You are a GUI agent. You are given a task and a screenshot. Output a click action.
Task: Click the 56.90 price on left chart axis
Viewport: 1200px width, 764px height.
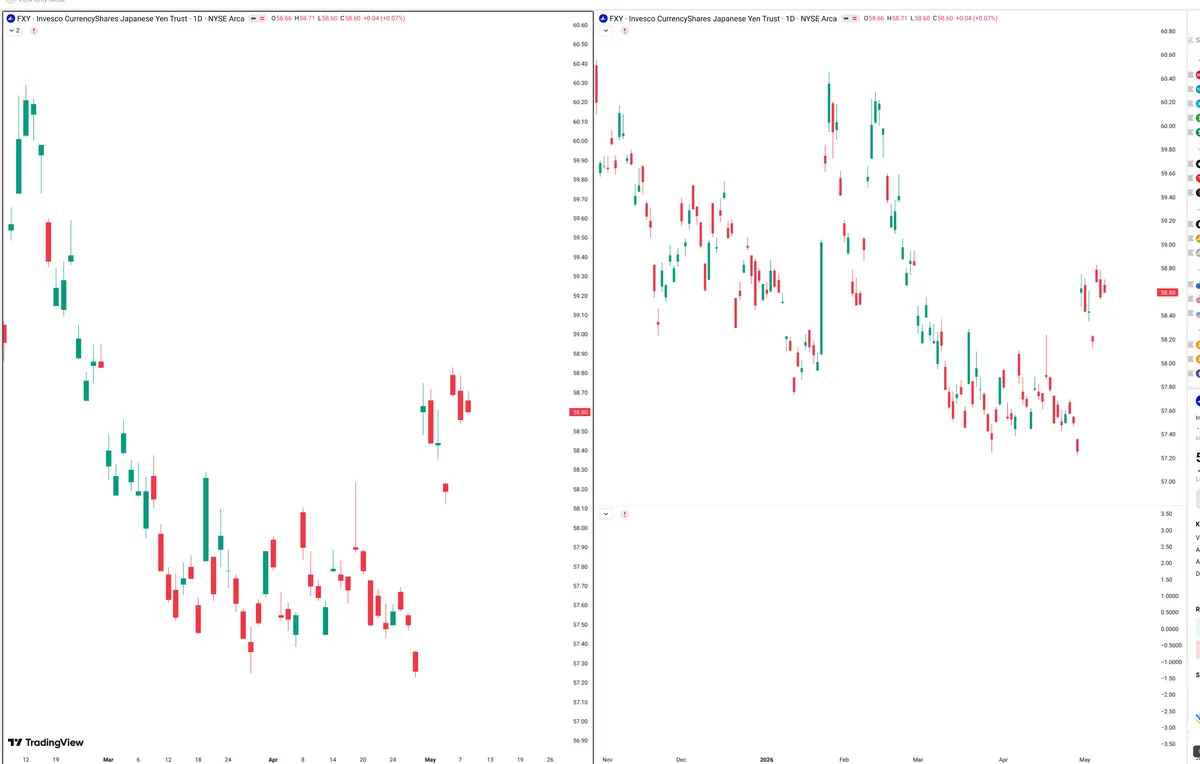[x=580, y=741]
